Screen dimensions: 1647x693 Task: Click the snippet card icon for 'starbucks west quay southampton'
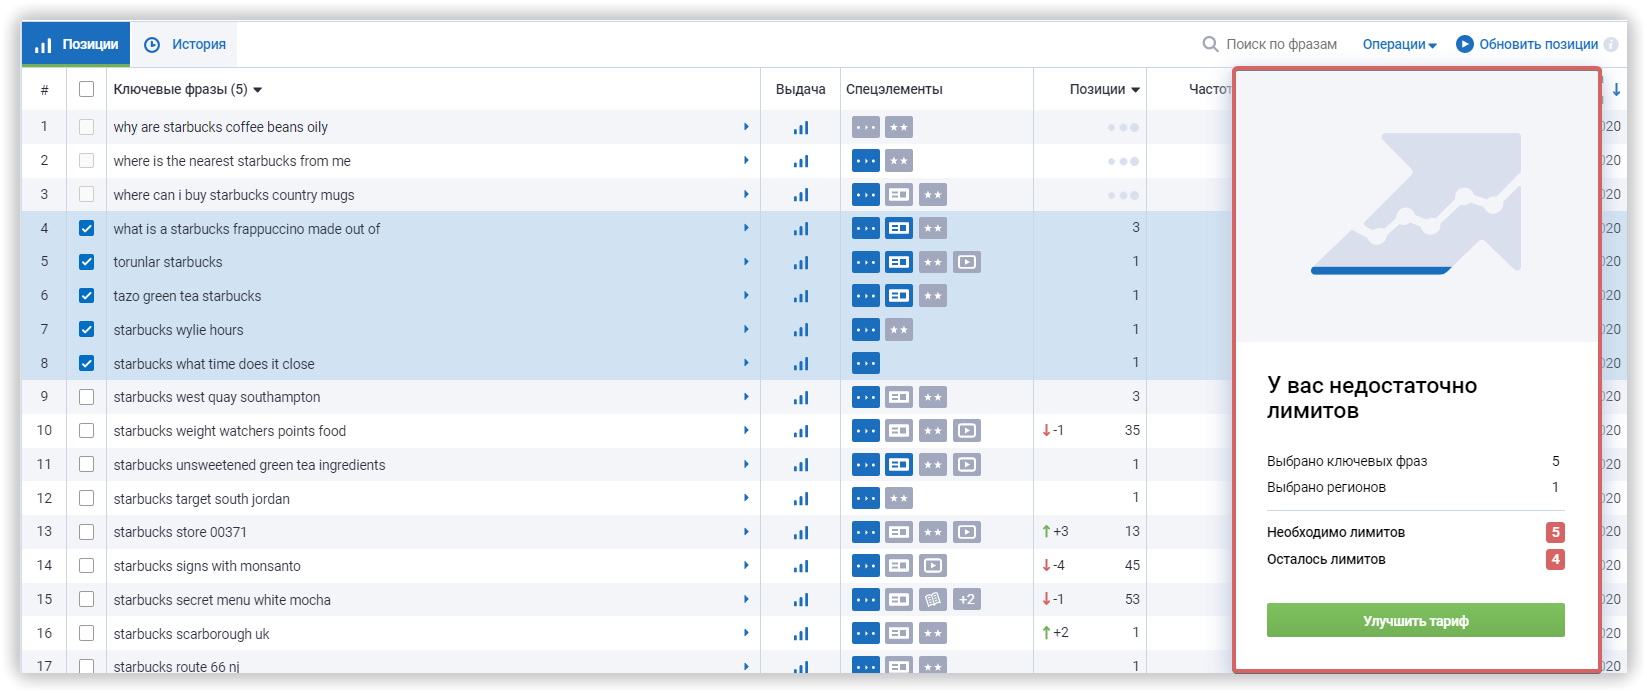899,397
